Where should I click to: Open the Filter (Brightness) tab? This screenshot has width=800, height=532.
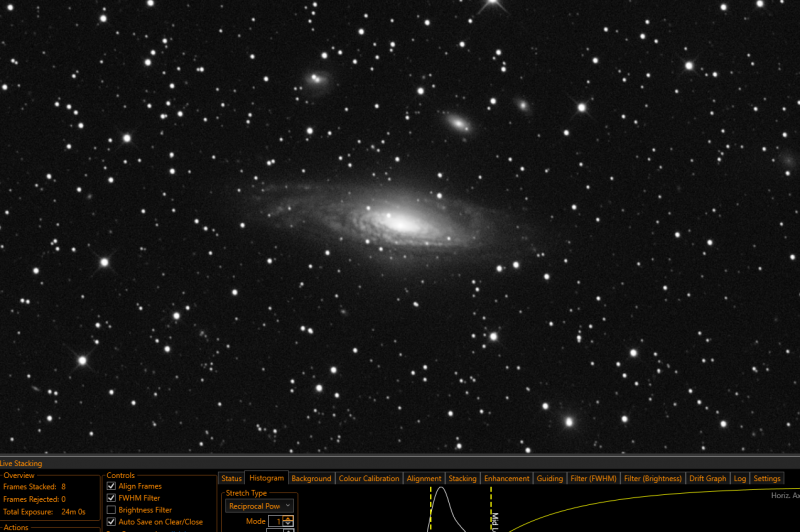(x=653, y=478)
